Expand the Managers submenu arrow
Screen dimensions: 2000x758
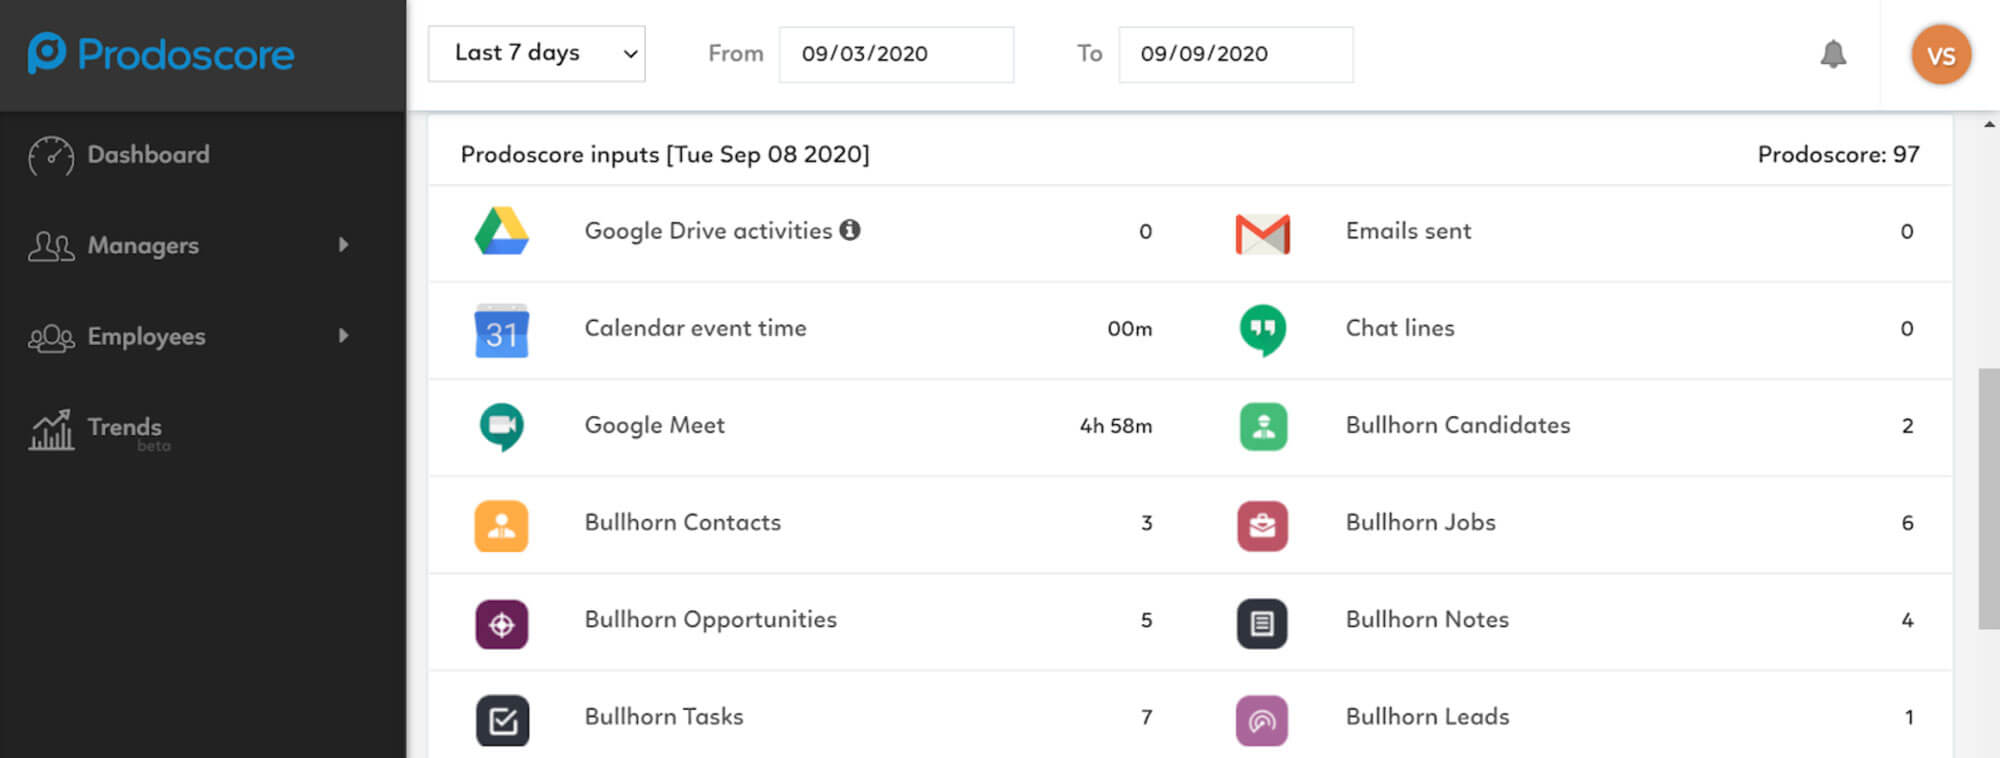(x=344, y=244)
